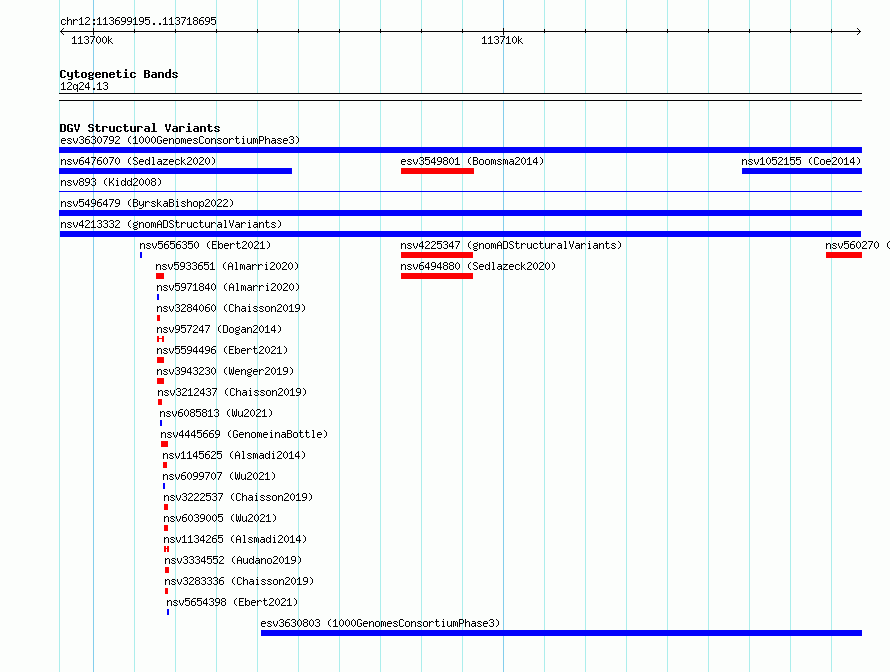Click the esv3630792 1000GenomesConsortiumPhase3 label
Image resolution: width=890 pixels, height=672 pixels.
tap(180, 140)
